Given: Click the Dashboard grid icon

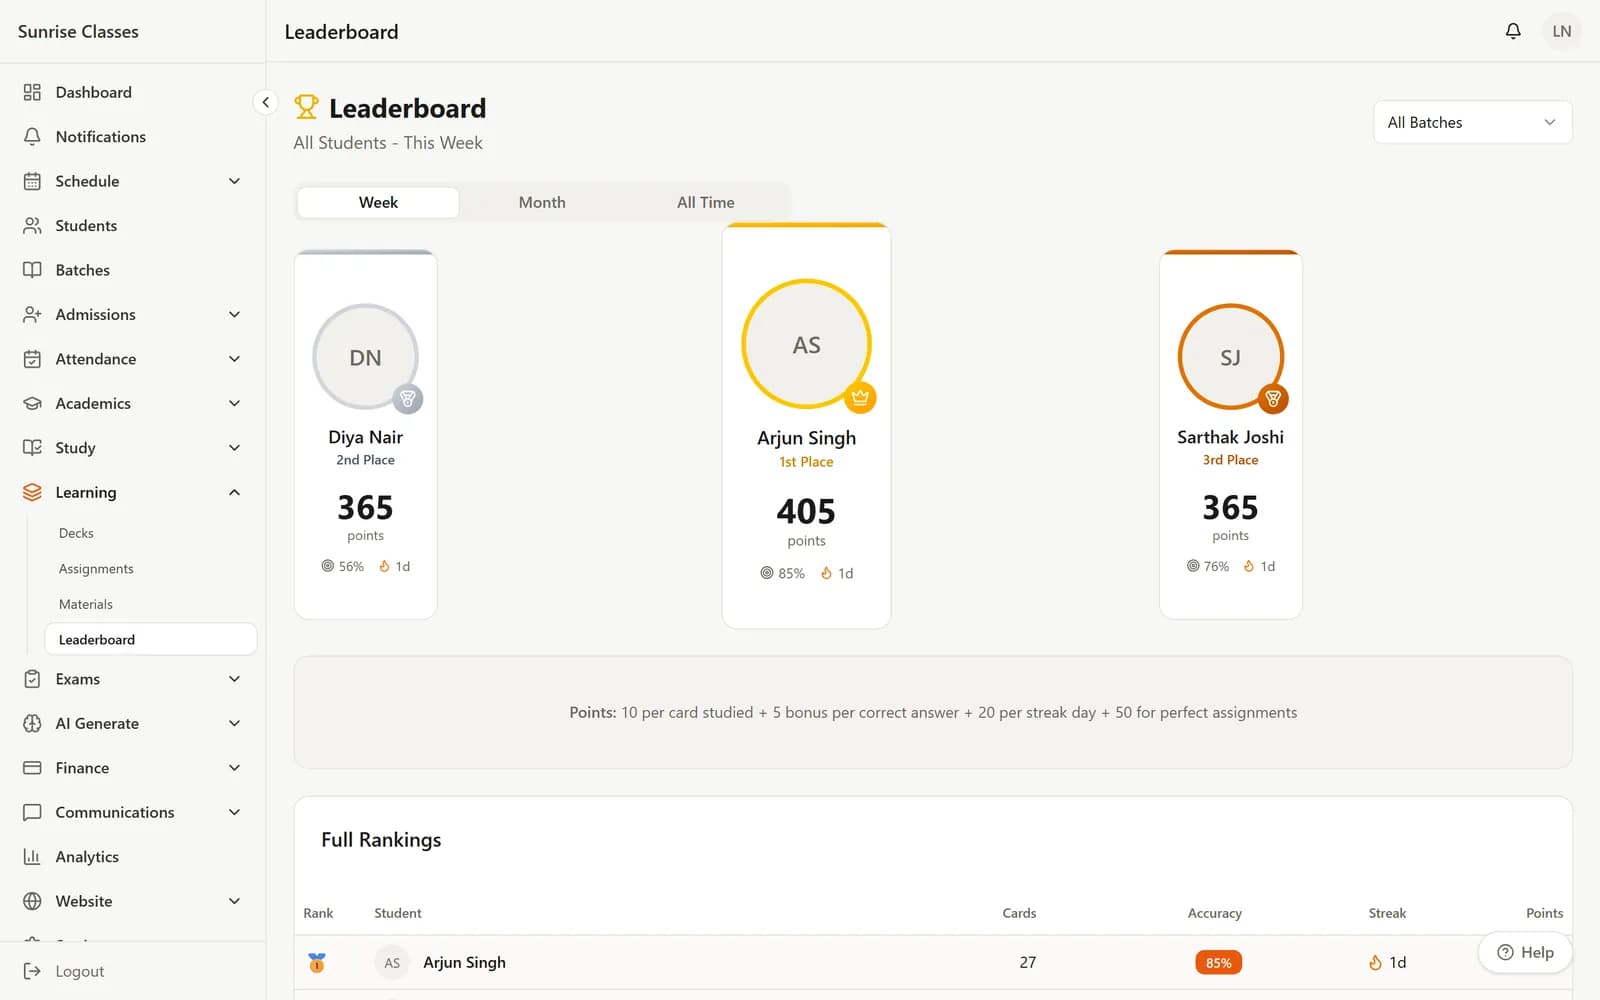Looking at the screenshot, I should [32, 92].
